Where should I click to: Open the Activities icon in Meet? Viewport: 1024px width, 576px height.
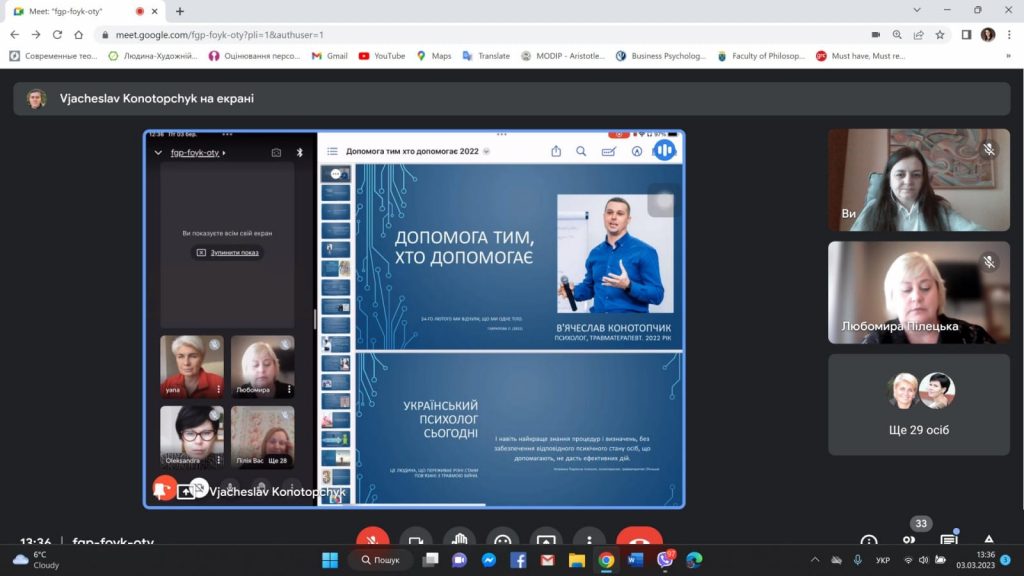[x=989, y=541]
